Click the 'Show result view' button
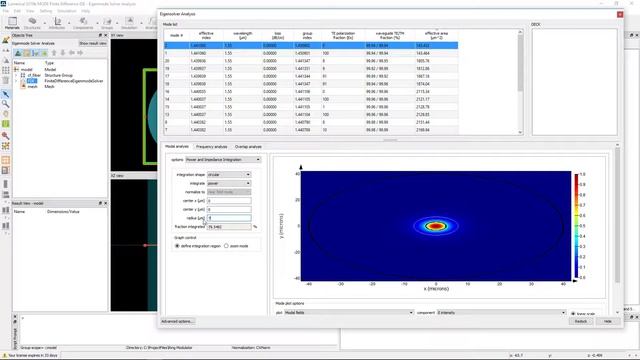The width and height of the screenshot is (640, 360). (93, 43)
